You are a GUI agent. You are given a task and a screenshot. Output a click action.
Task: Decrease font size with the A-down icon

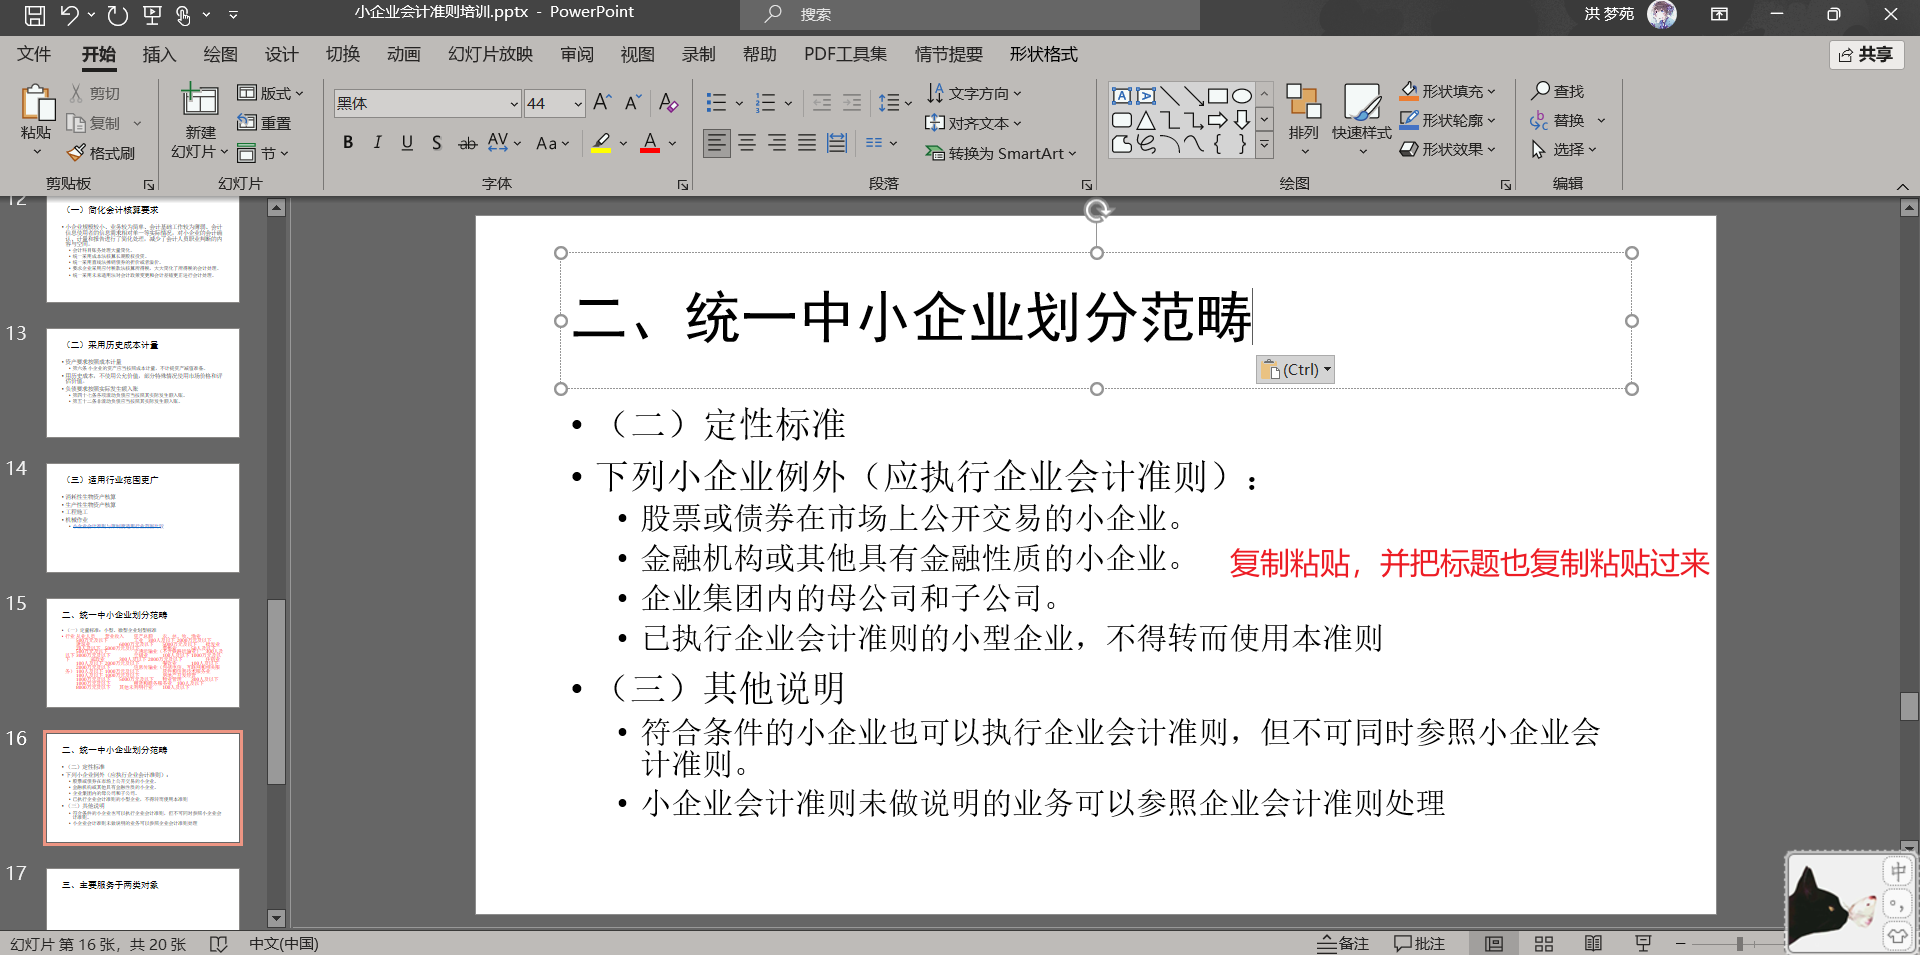pos(633,103)
